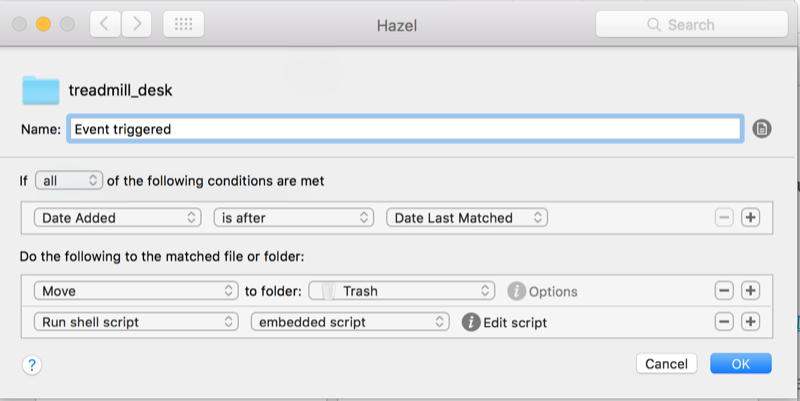This screenshot has width=800, height=401.
Task: Open the 'all' conditions match dropdown
Action: point(68,181)
